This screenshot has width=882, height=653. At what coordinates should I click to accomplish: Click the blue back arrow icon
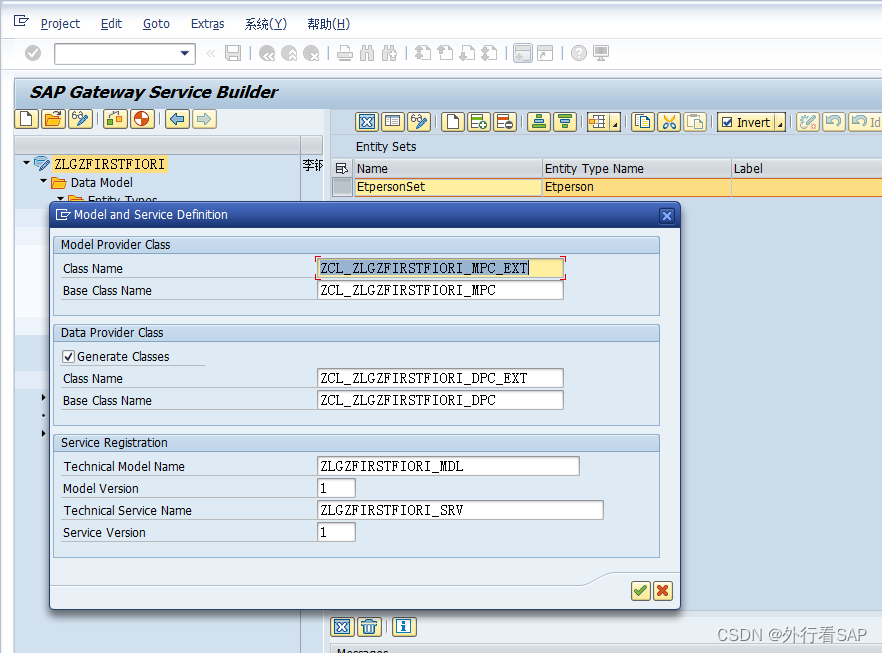pyautogui.click(x=178, y=119)
